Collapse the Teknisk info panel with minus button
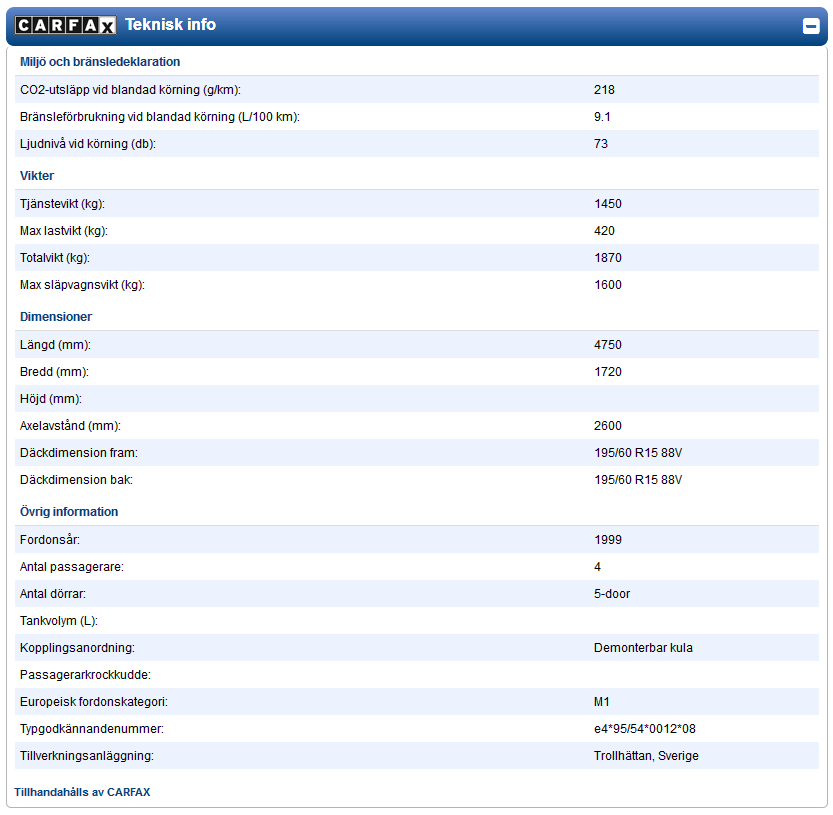The height and width of the screenshot is (815, 833). click(x=811, y=26)
